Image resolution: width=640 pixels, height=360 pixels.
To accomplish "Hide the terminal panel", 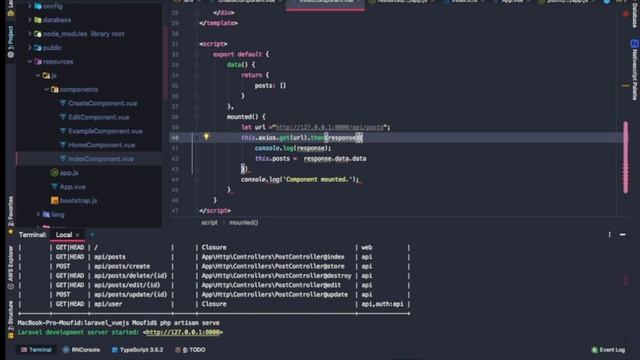I will coord(622,235).
